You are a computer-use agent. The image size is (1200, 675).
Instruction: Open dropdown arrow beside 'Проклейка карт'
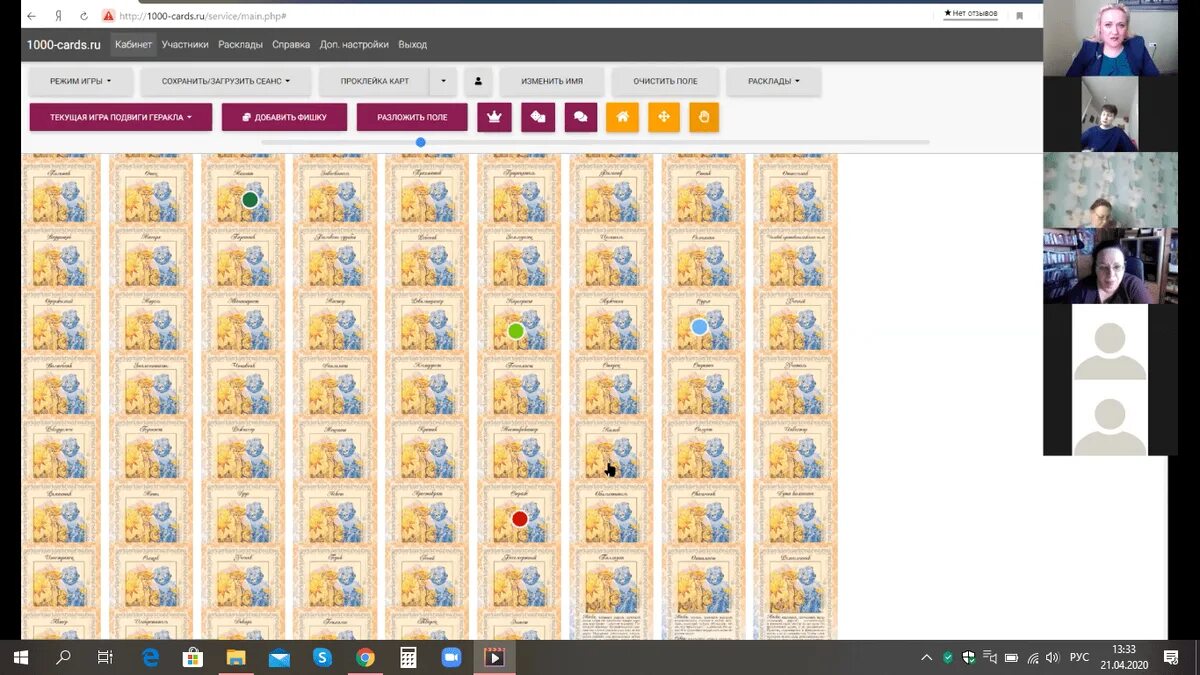[x=443, y=81]
